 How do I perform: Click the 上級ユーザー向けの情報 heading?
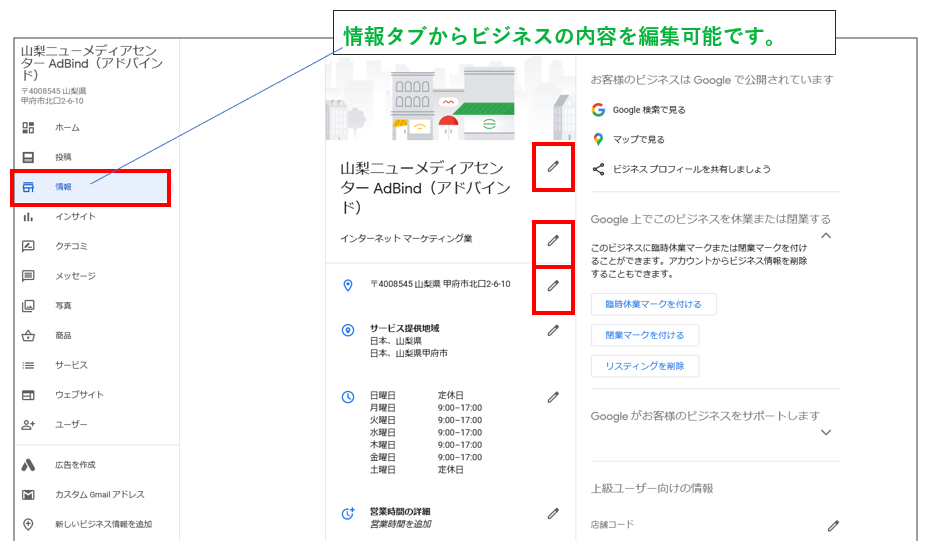point(652,488)
